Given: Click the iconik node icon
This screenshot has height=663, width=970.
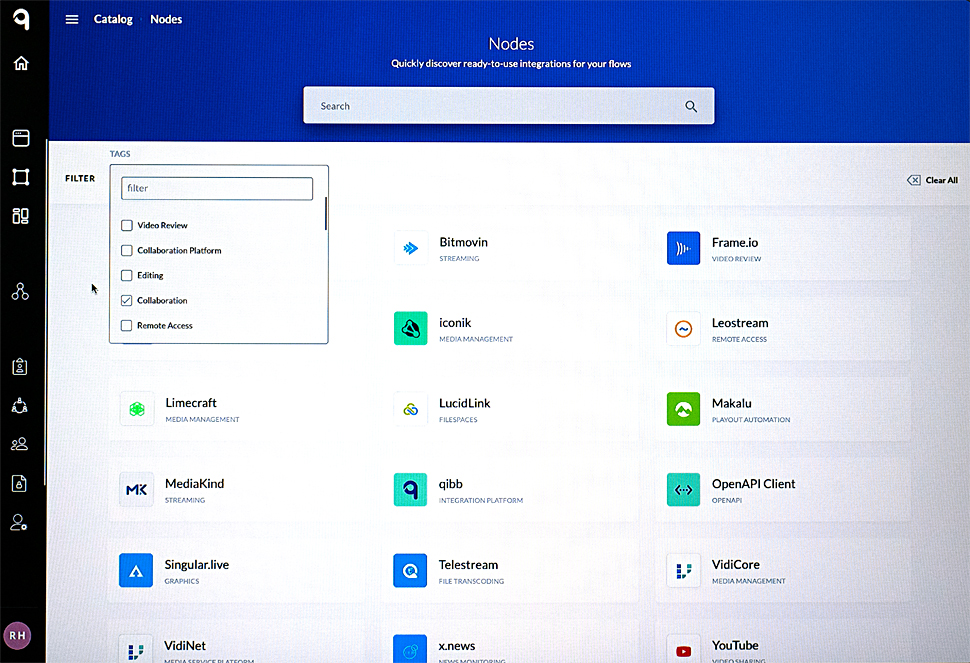Looking at the screenshot, I should 411,328.
